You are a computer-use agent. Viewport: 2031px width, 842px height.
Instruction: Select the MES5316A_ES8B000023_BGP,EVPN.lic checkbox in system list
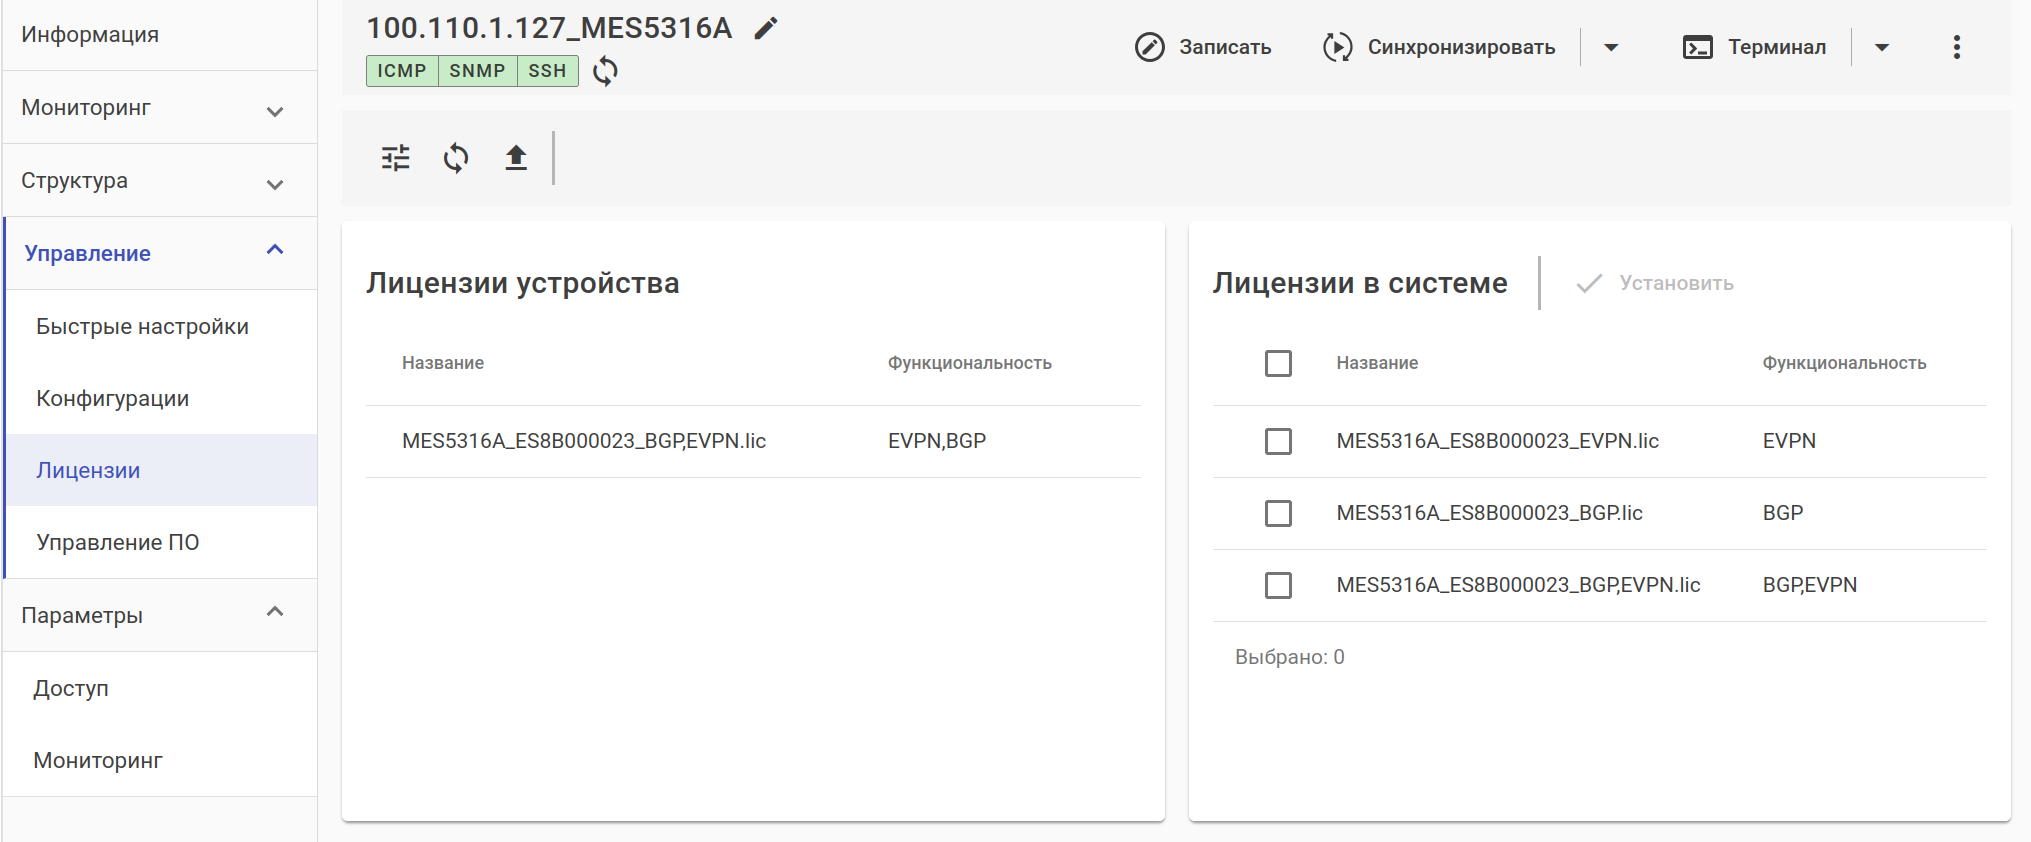(1278, 585)
